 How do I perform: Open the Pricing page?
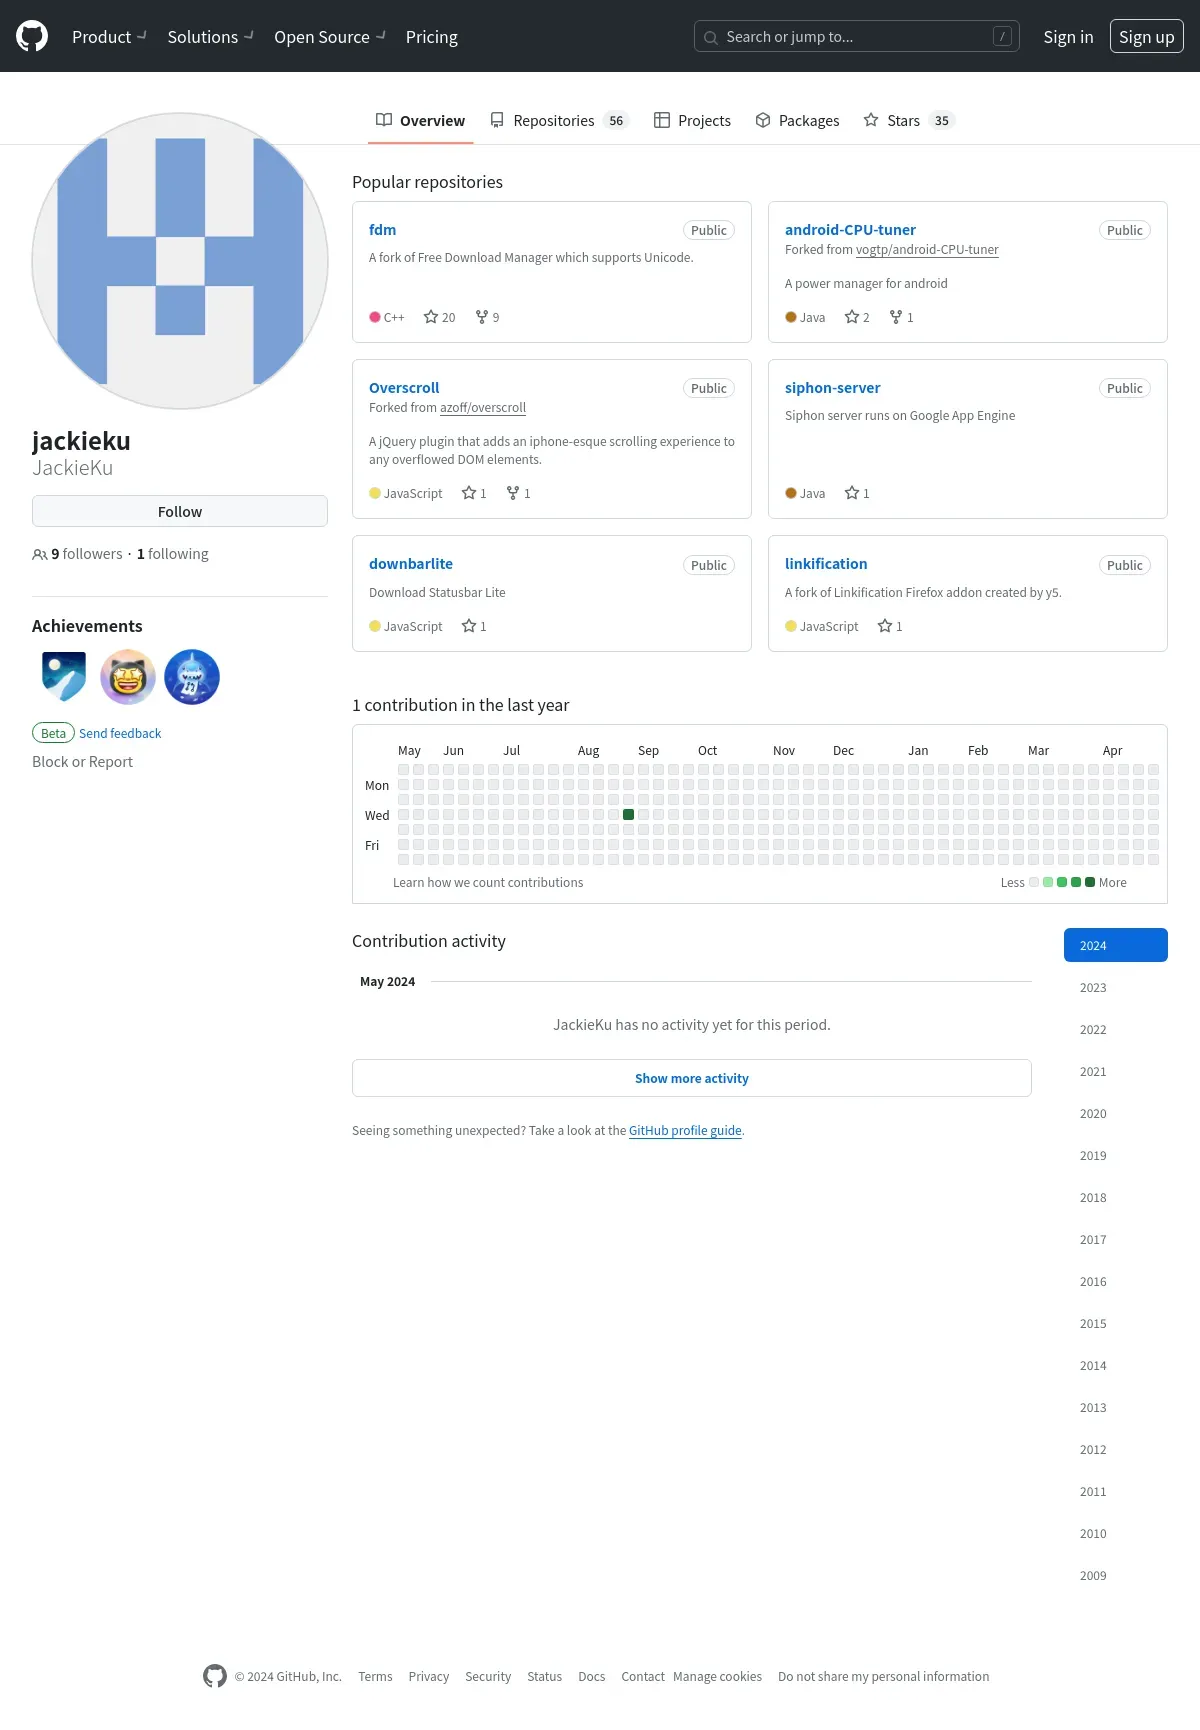pyautogui.click(x=431, y=36)
